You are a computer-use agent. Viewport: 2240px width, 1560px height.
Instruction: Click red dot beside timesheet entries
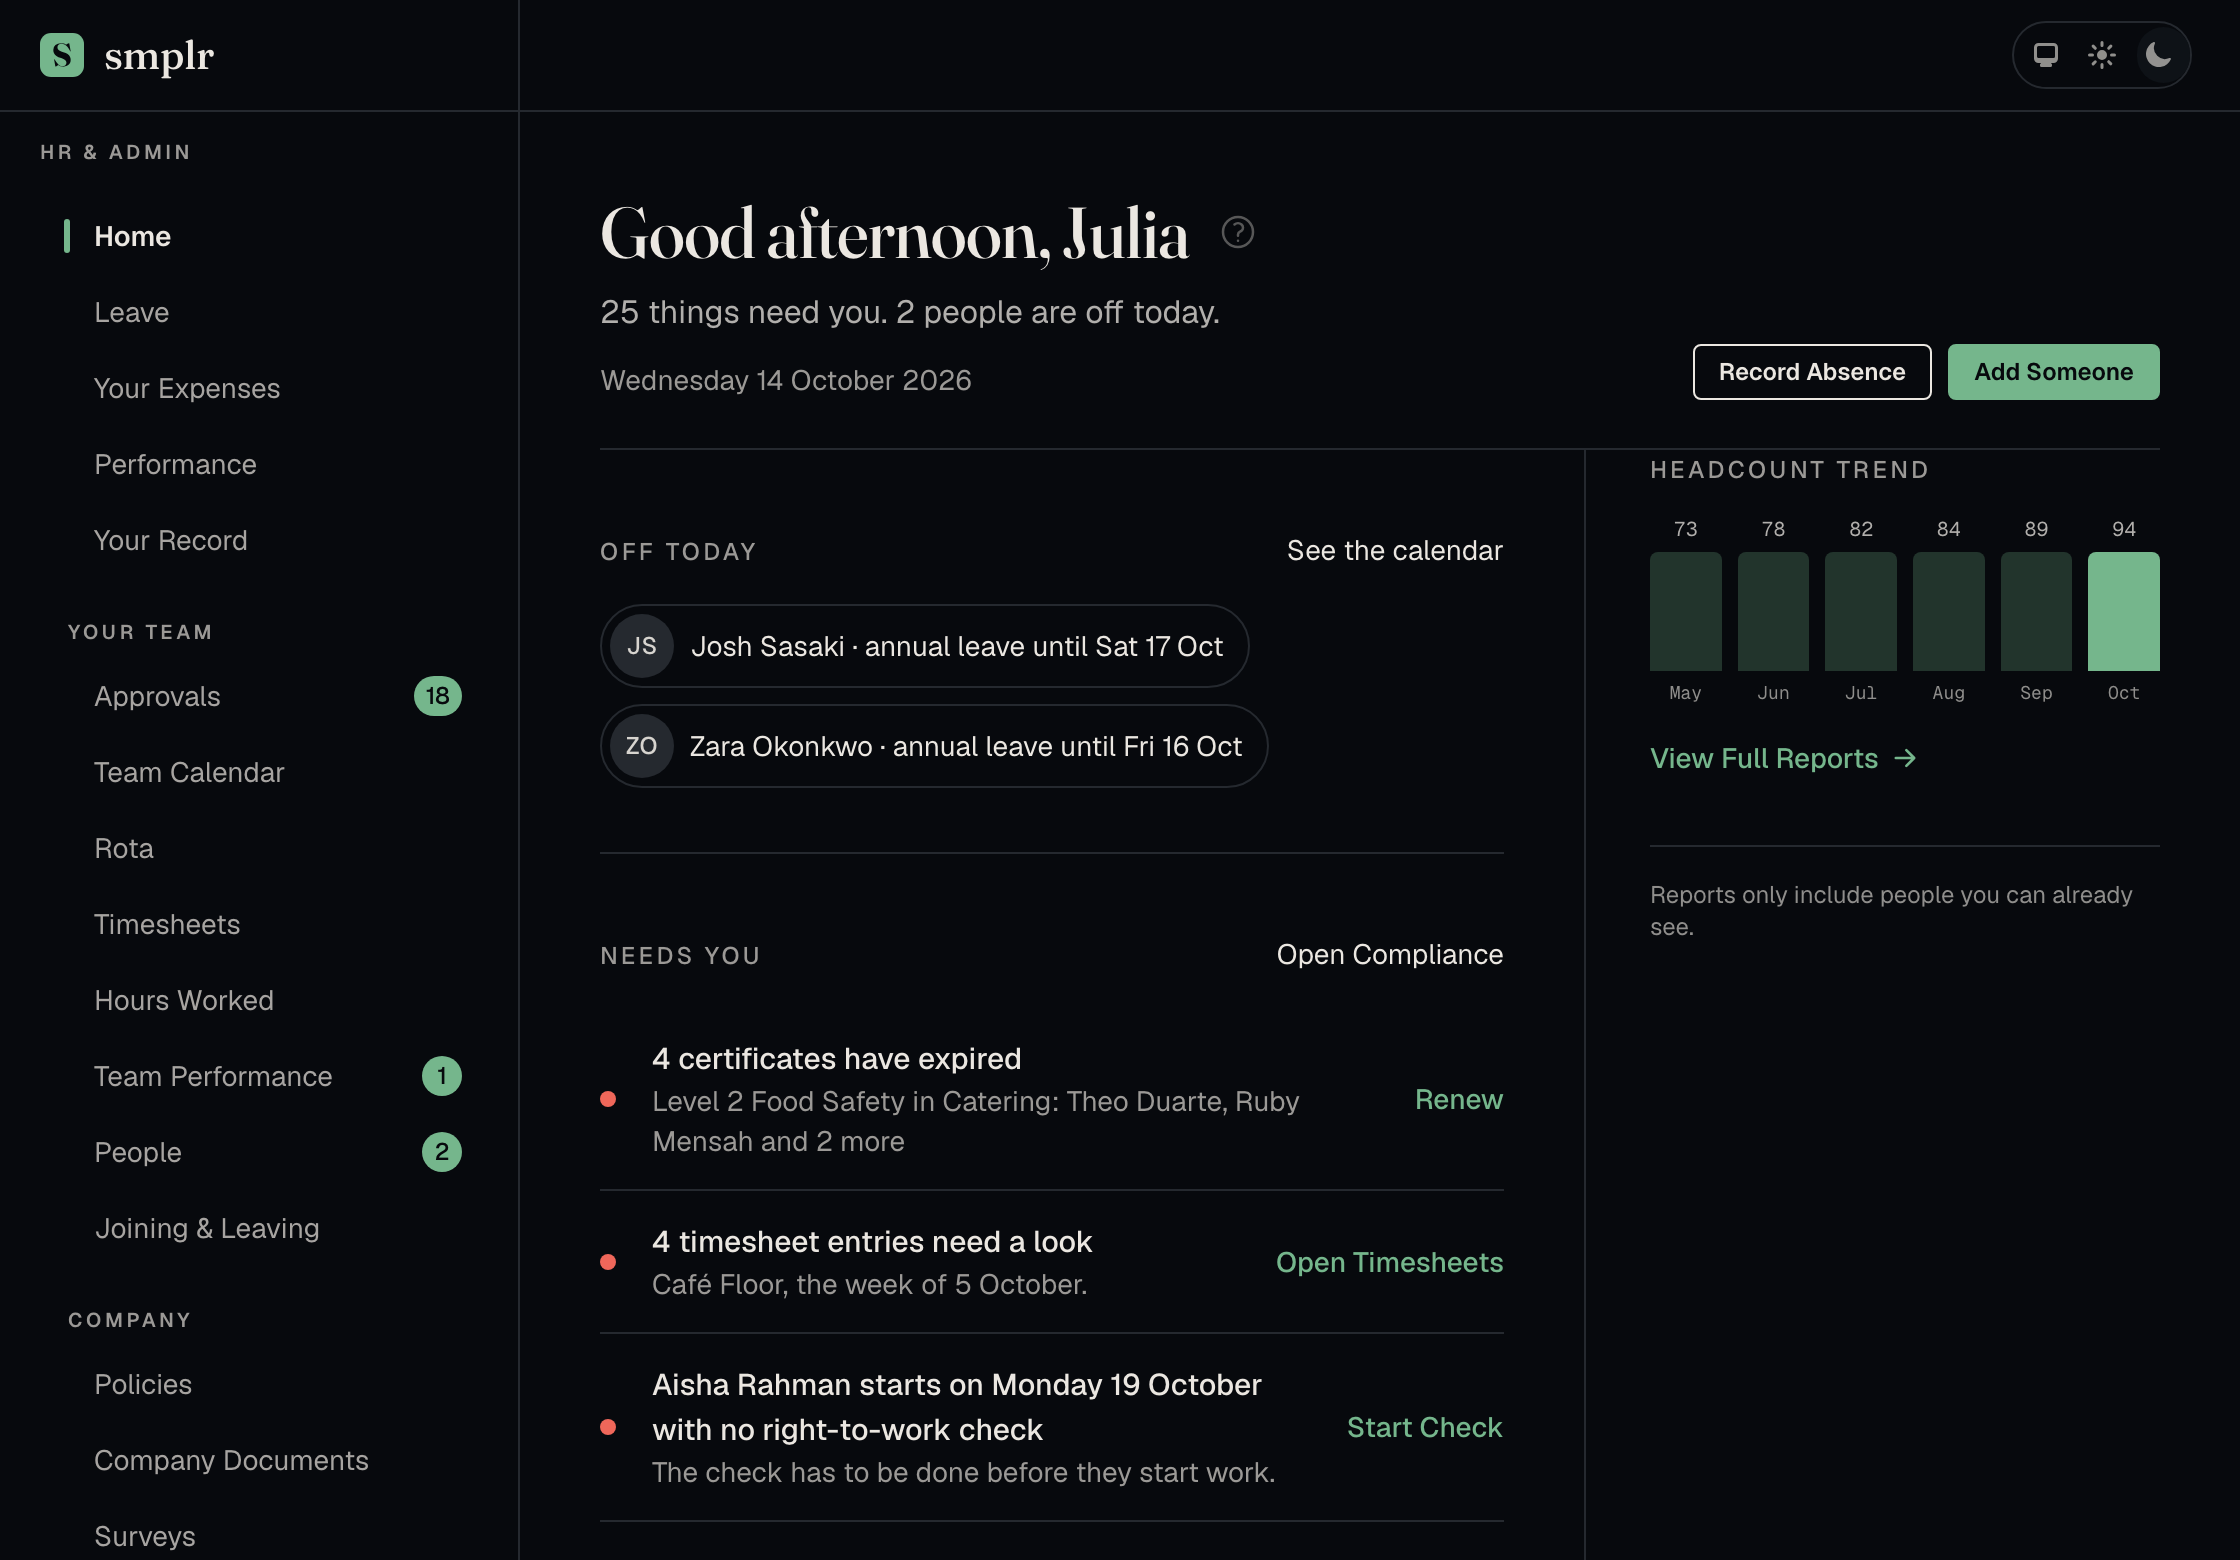pyautogui.click(x=608, y=1263)
